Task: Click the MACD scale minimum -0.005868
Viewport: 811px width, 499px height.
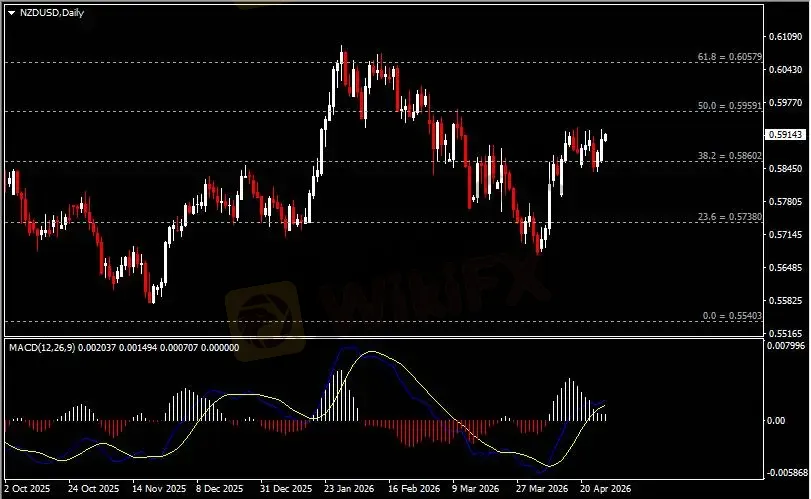Action: tap(786, 473)
